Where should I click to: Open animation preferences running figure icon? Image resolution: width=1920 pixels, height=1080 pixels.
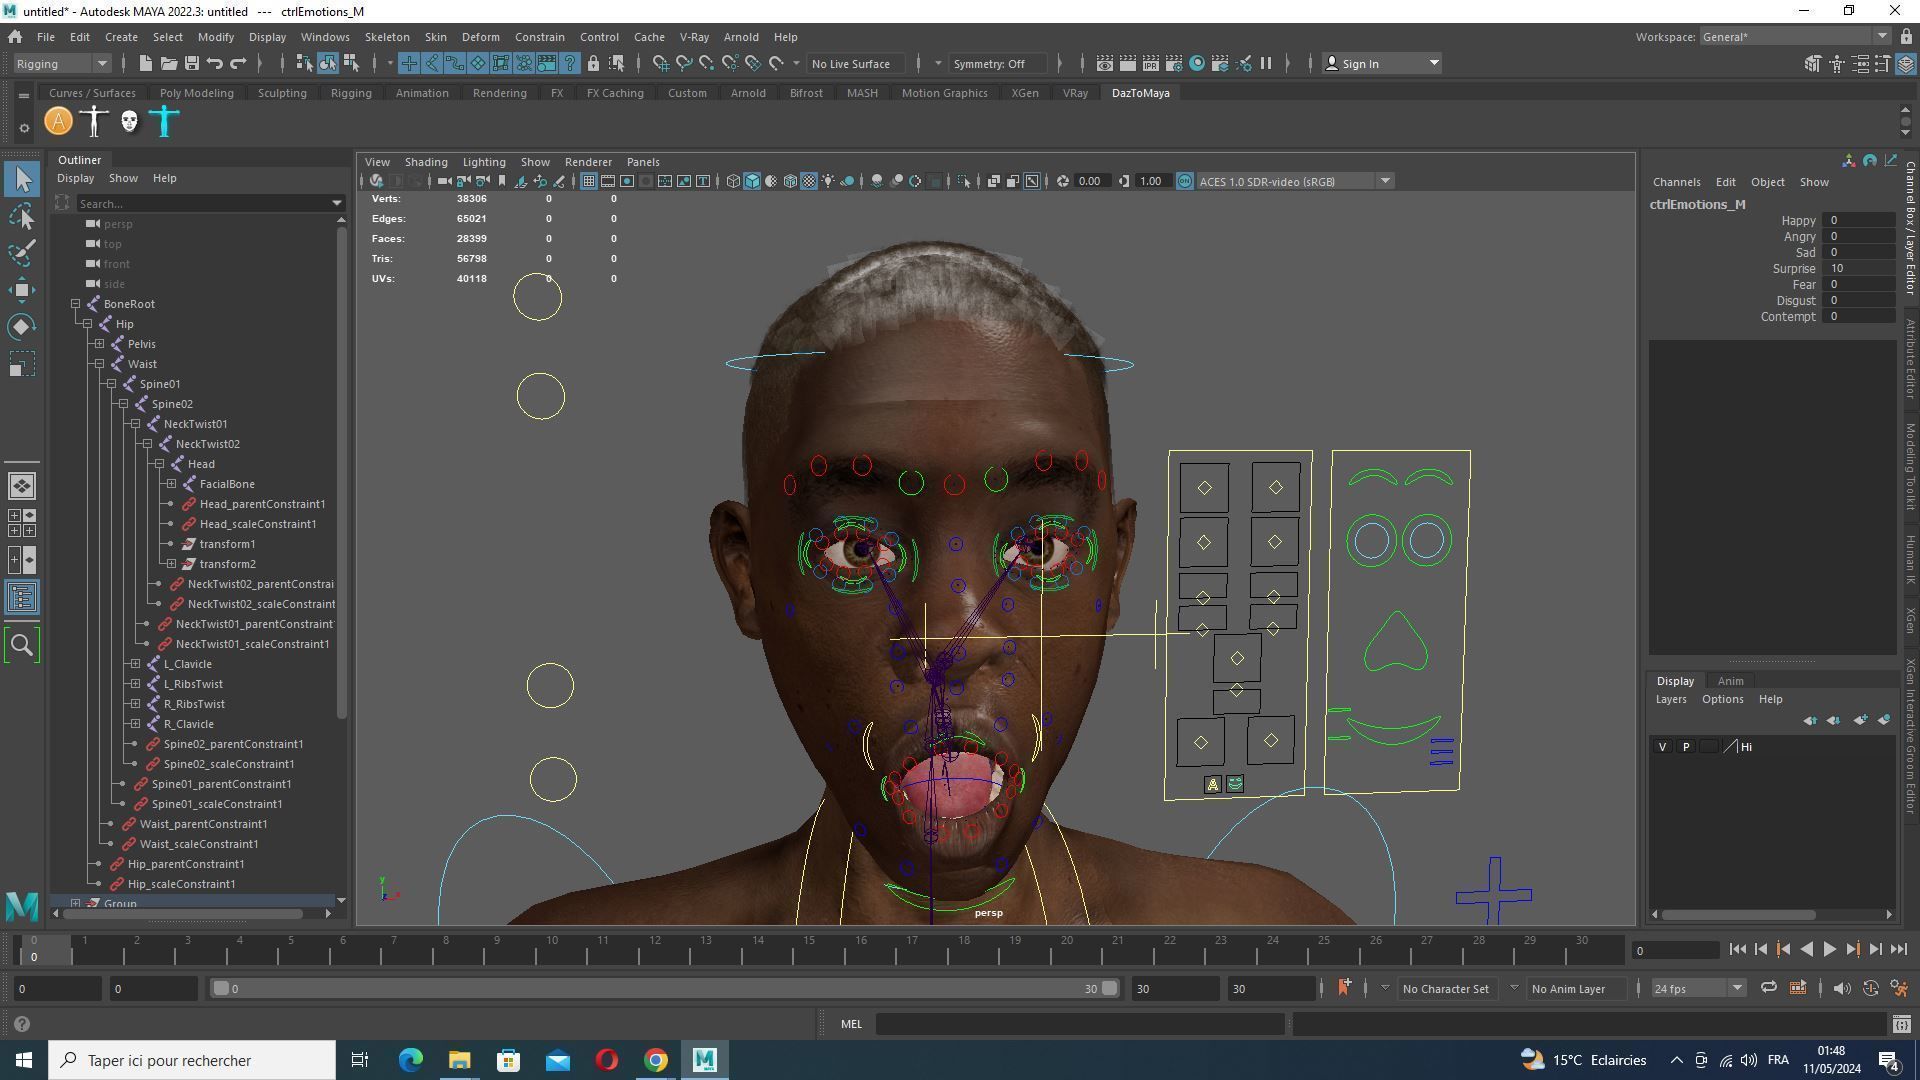(1899, 989)
